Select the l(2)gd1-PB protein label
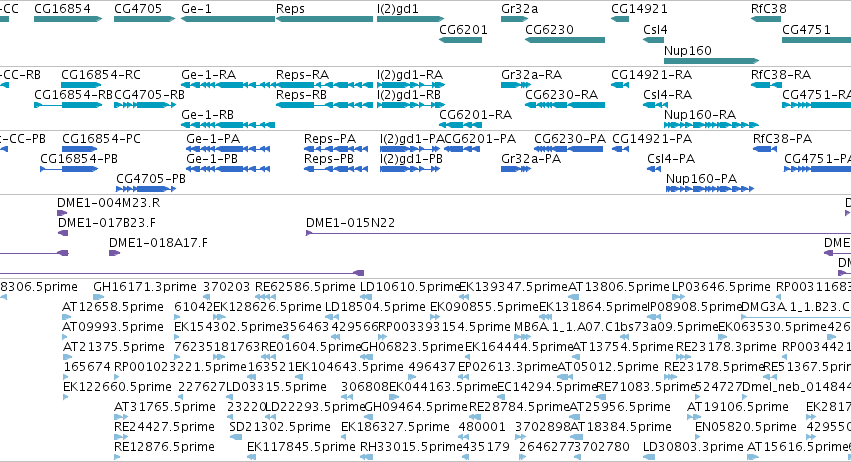Screen dimensions: 851x462 411,159
